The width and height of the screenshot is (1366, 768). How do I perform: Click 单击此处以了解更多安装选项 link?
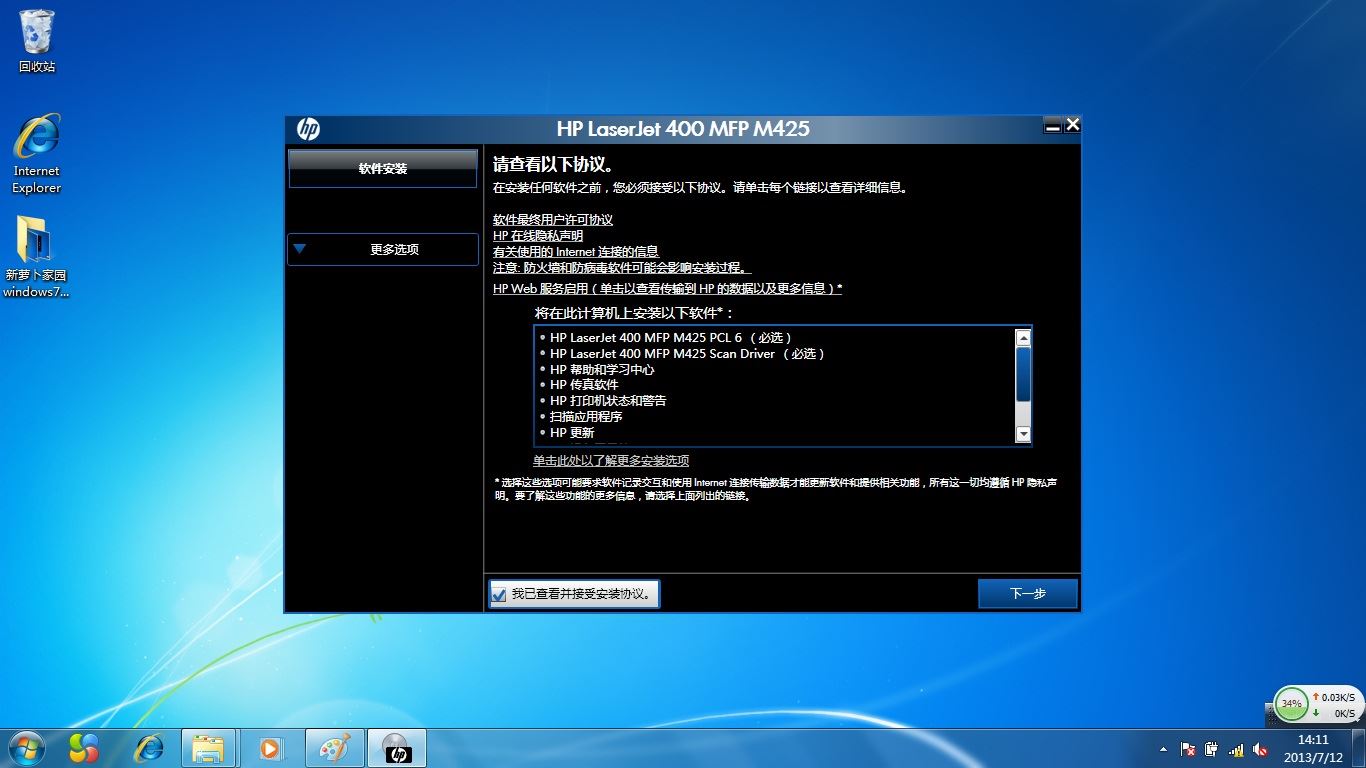point(611,461)
